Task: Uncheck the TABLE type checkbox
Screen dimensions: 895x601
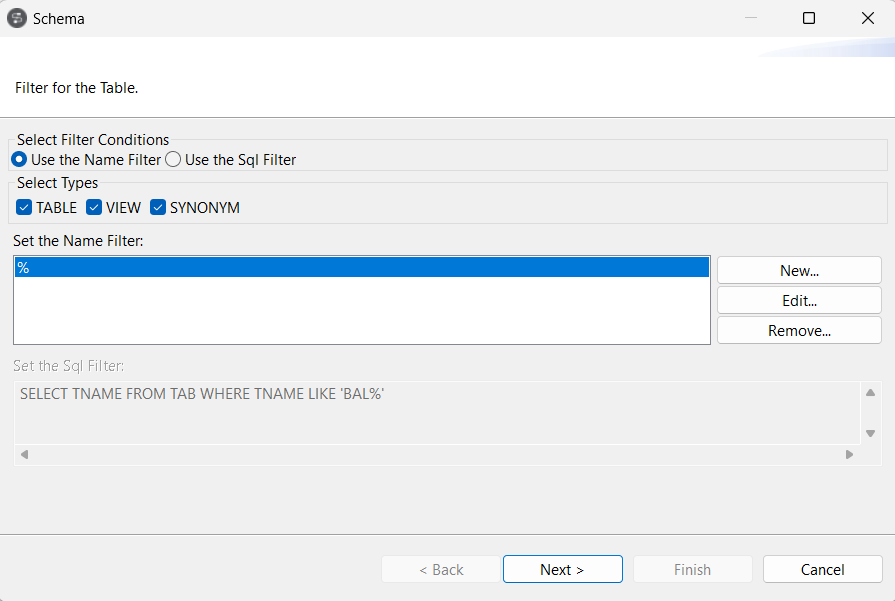Action: (24, 207)
